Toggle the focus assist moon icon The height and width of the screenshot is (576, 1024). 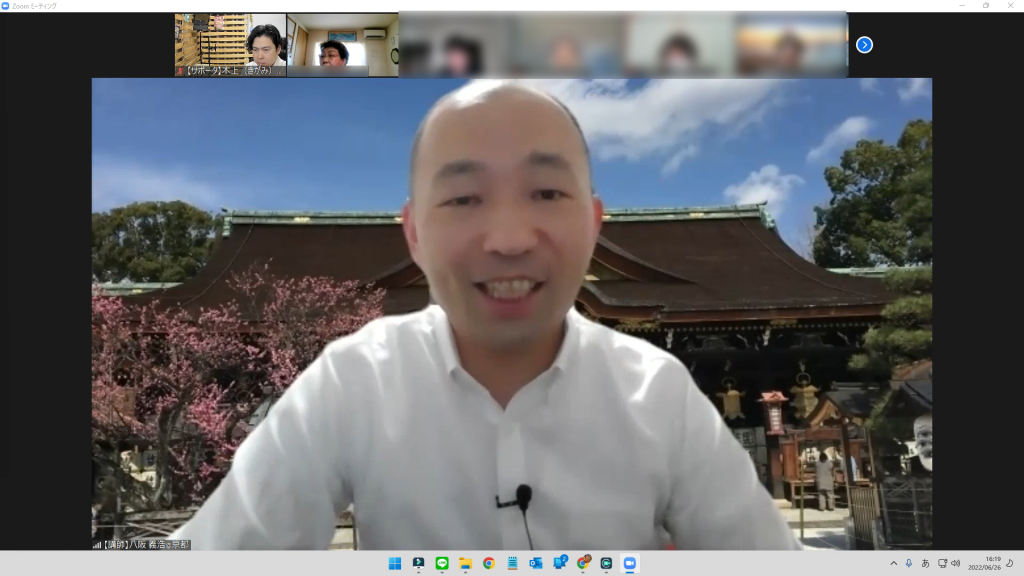[1008, 563]
